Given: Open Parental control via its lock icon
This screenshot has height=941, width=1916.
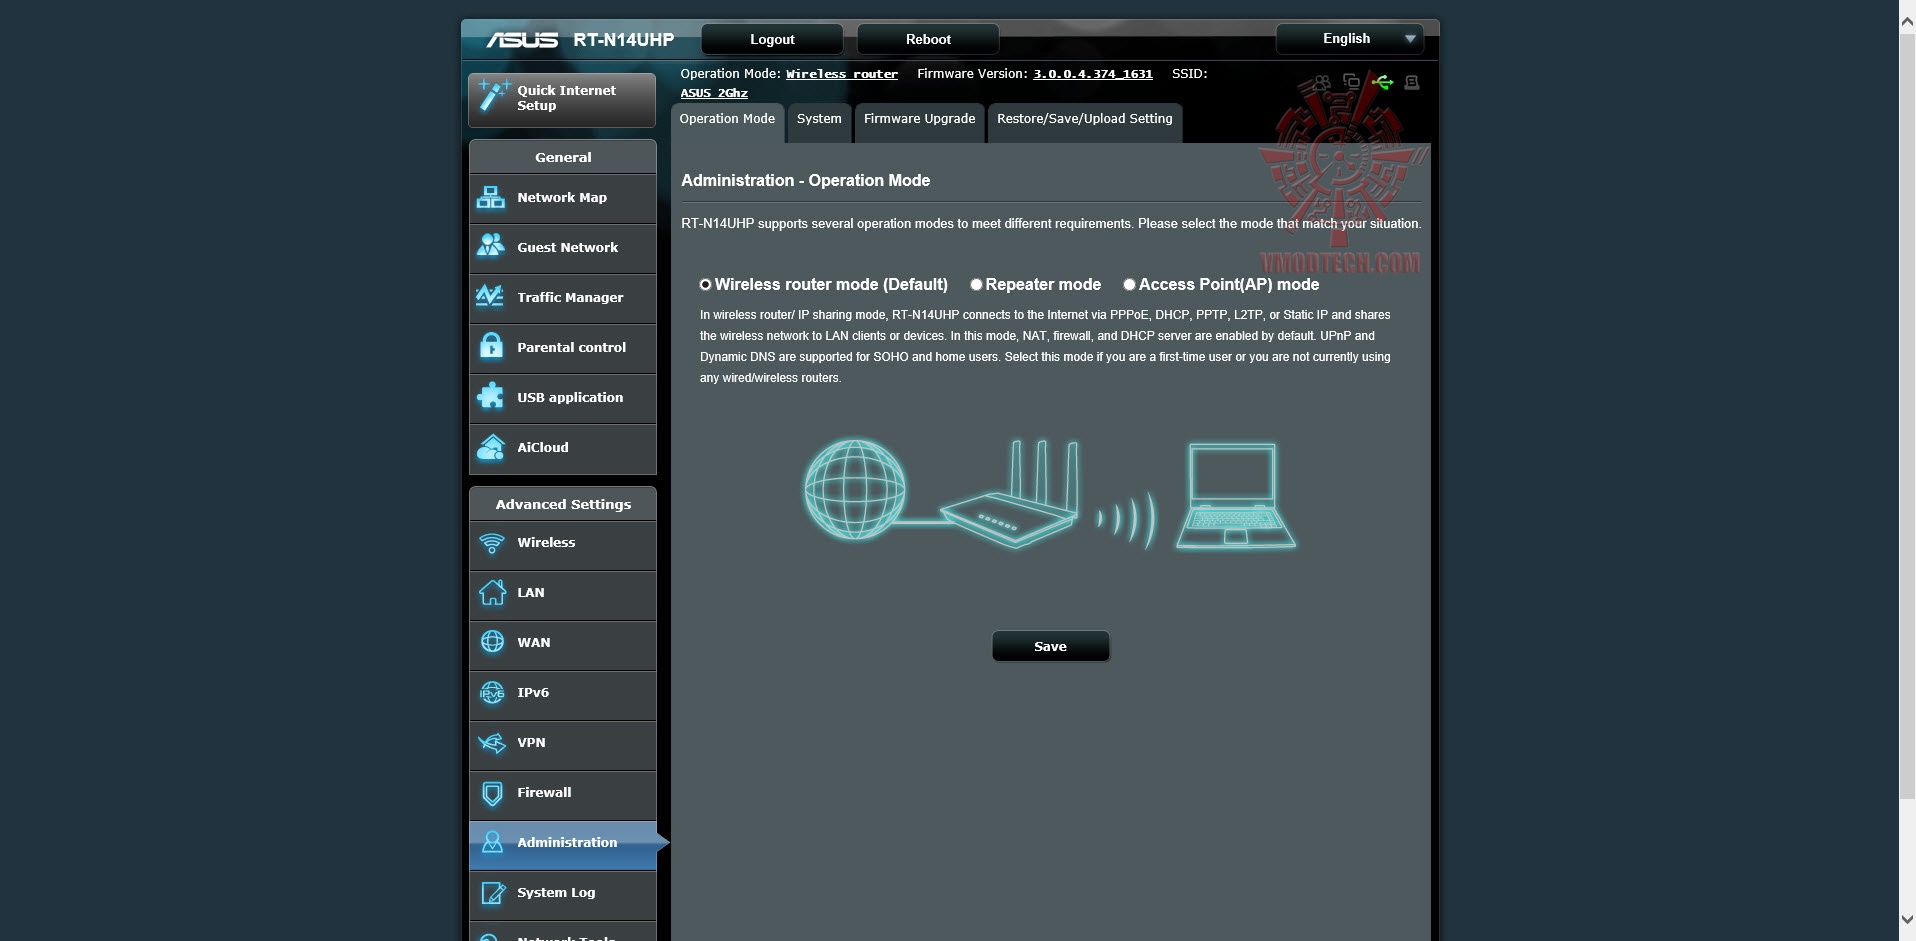Looking at the screenshot, I should pos(491,346).
